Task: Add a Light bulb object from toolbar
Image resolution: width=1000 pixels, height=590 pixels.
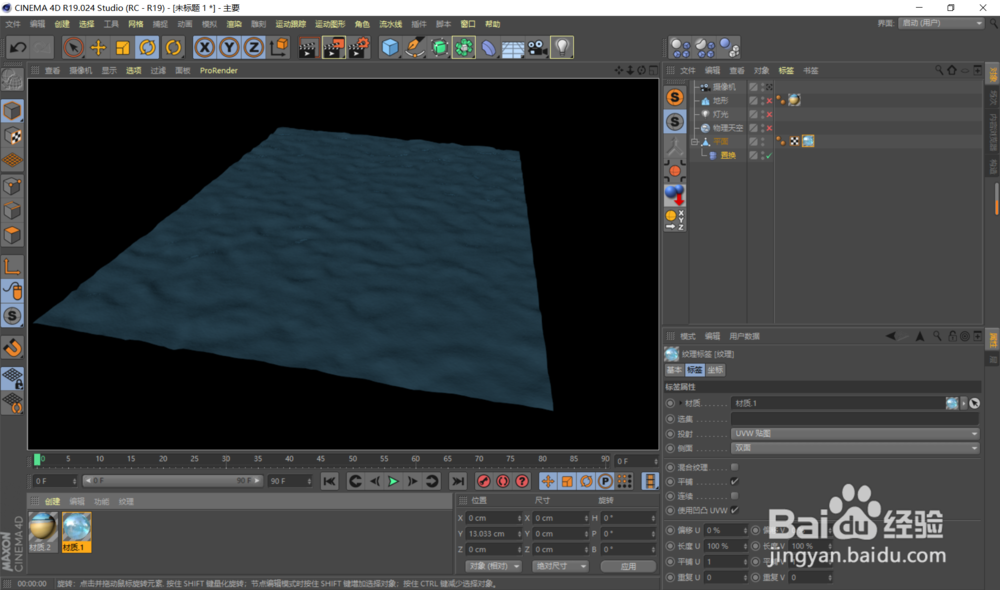Action: 562,47
